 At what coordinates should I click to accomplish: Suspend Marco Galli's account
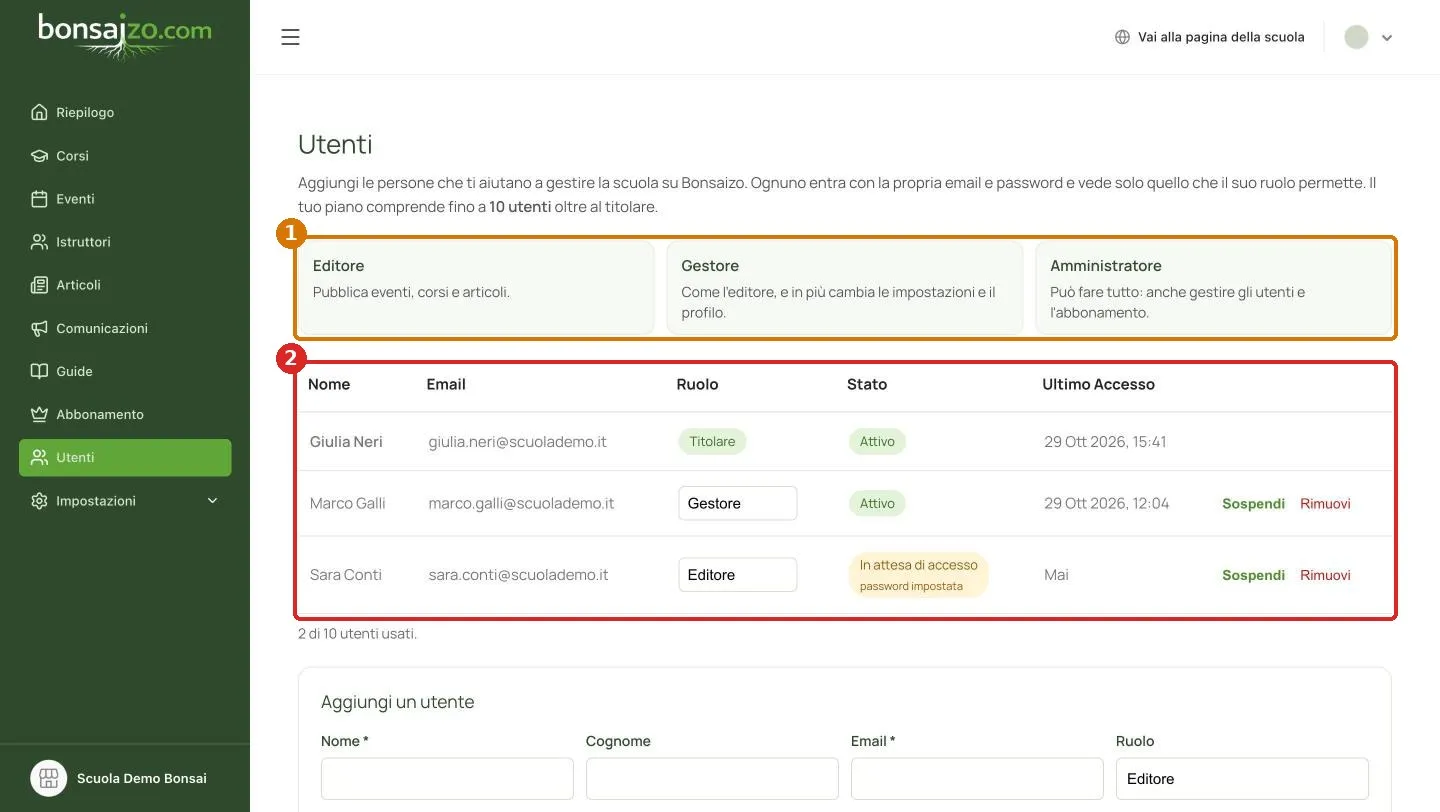click(x=1253, y=504)
